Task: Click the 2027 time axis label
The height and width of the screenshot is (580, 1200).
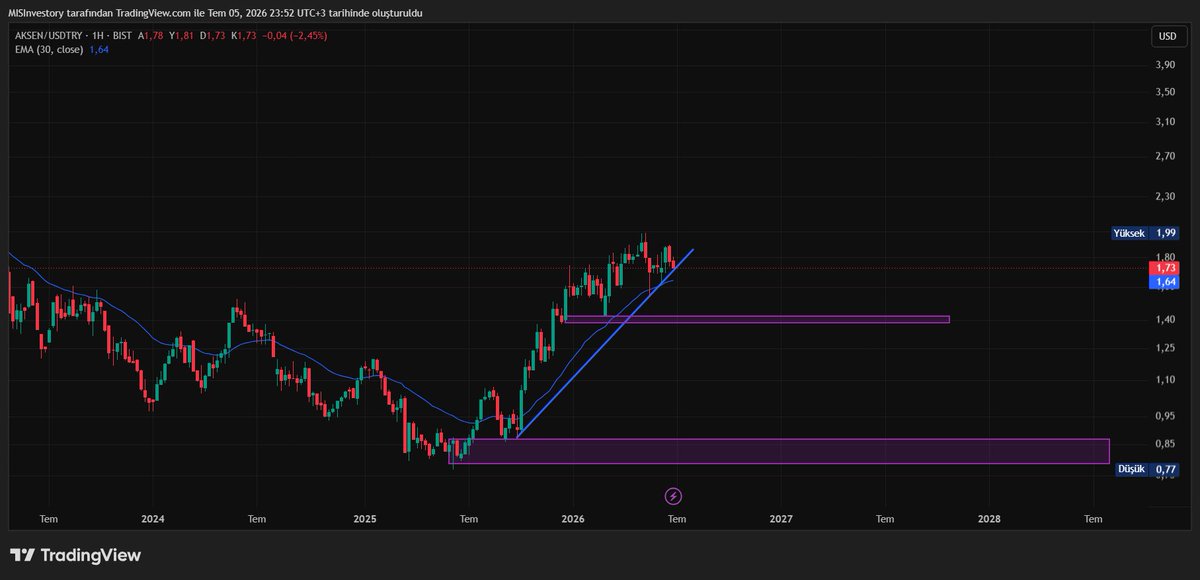Action: [x=782, y=519]
